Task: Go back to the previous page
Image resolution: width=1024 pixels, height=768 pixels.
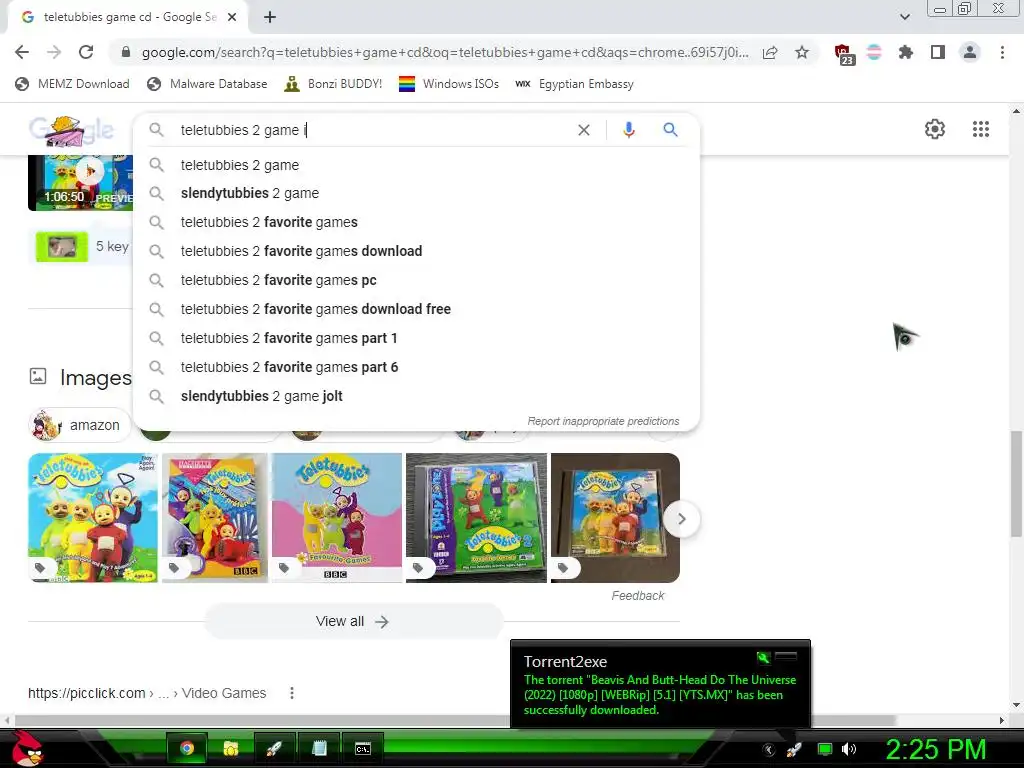Action: (22, 52)
